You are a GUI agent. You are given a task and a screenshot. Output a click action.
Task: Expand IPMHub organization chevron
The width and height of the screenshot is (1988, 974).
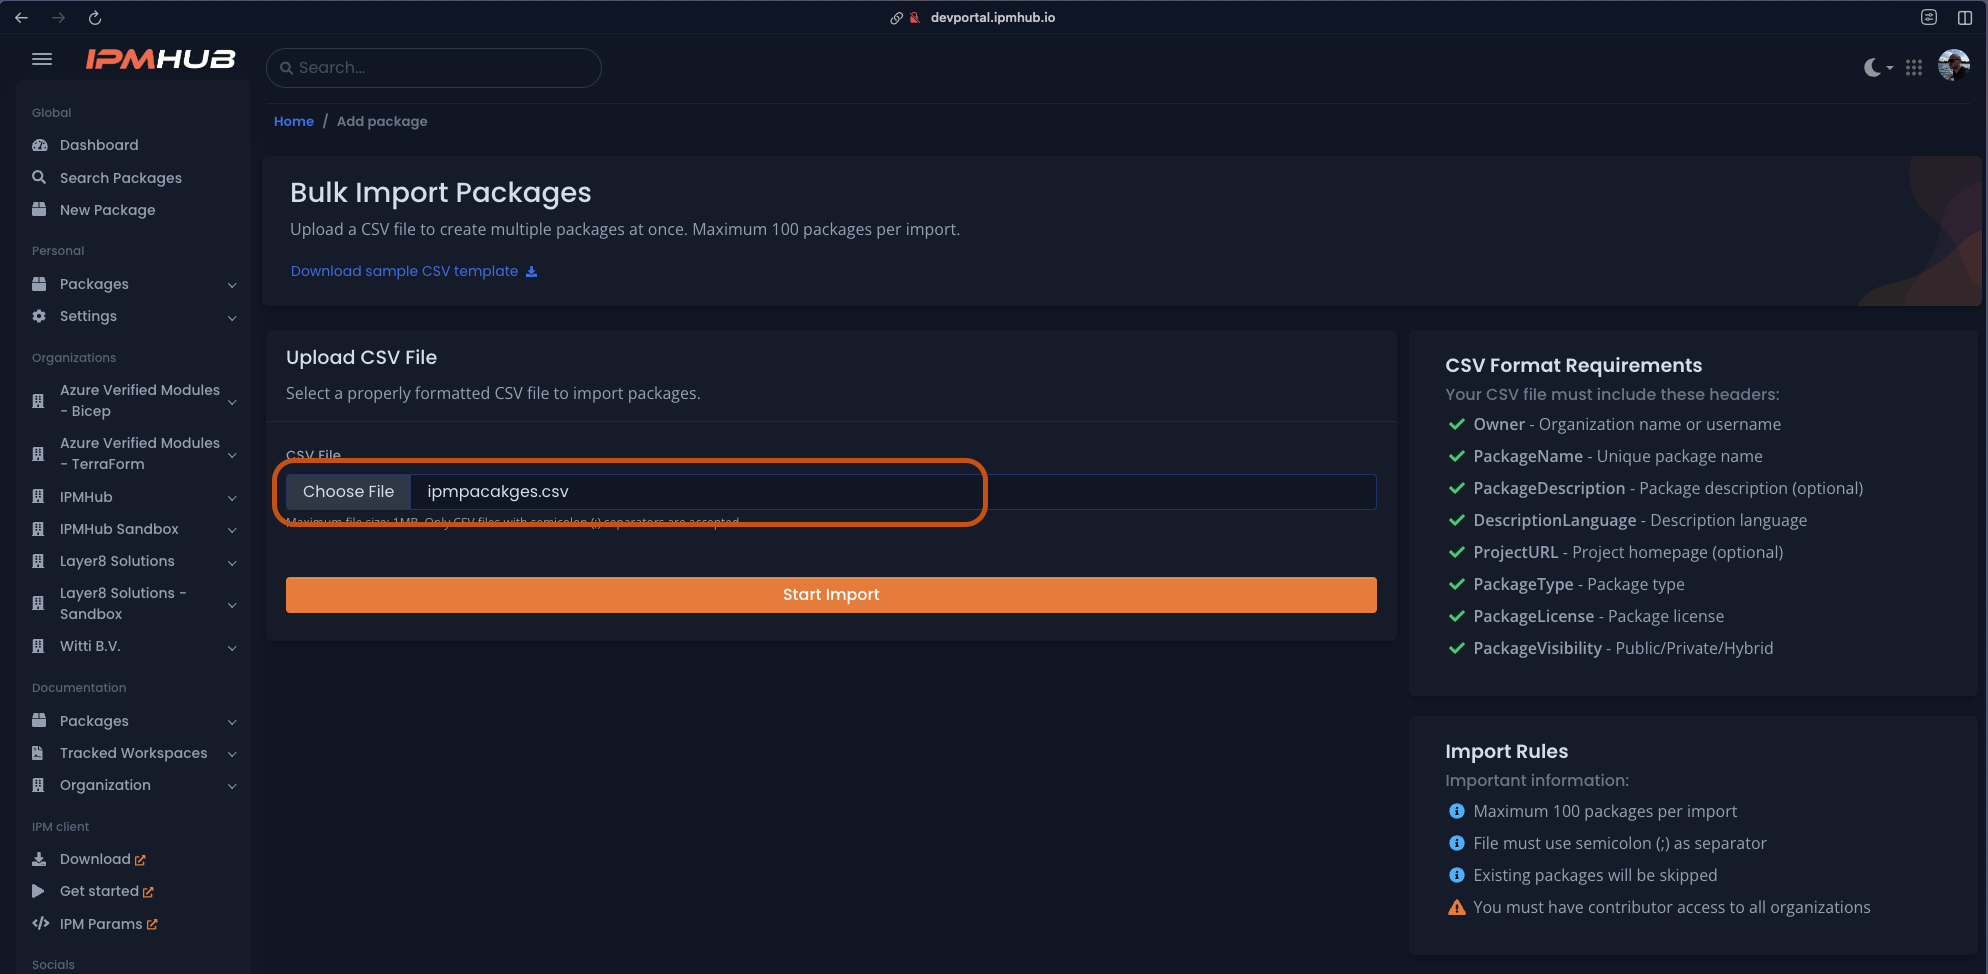coord(232,498)
